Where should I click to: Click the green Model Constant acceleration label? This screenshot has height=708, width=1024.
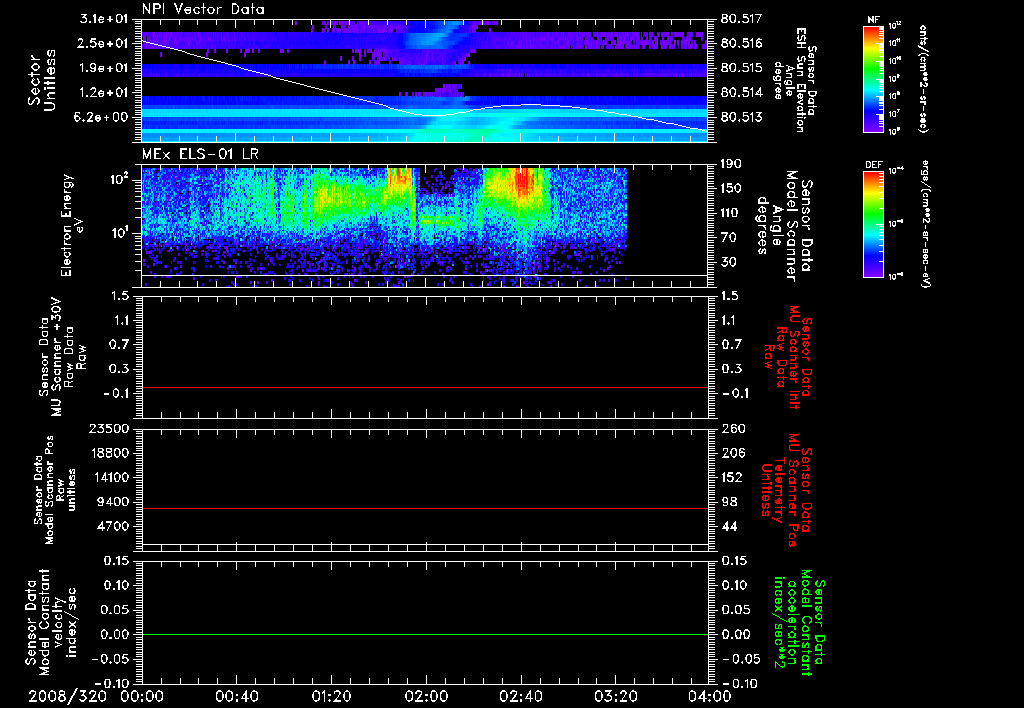click(799, 622)
